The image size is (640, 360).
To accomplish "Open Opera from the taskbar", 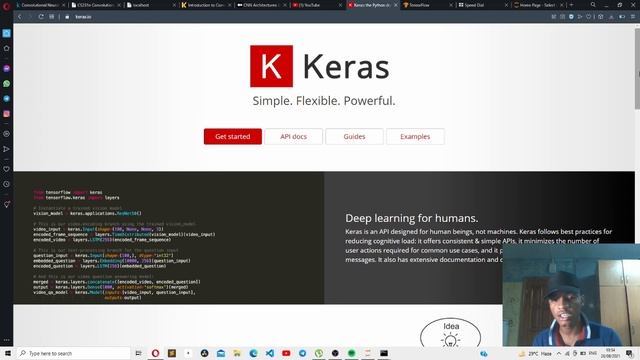I will point(155,353).
